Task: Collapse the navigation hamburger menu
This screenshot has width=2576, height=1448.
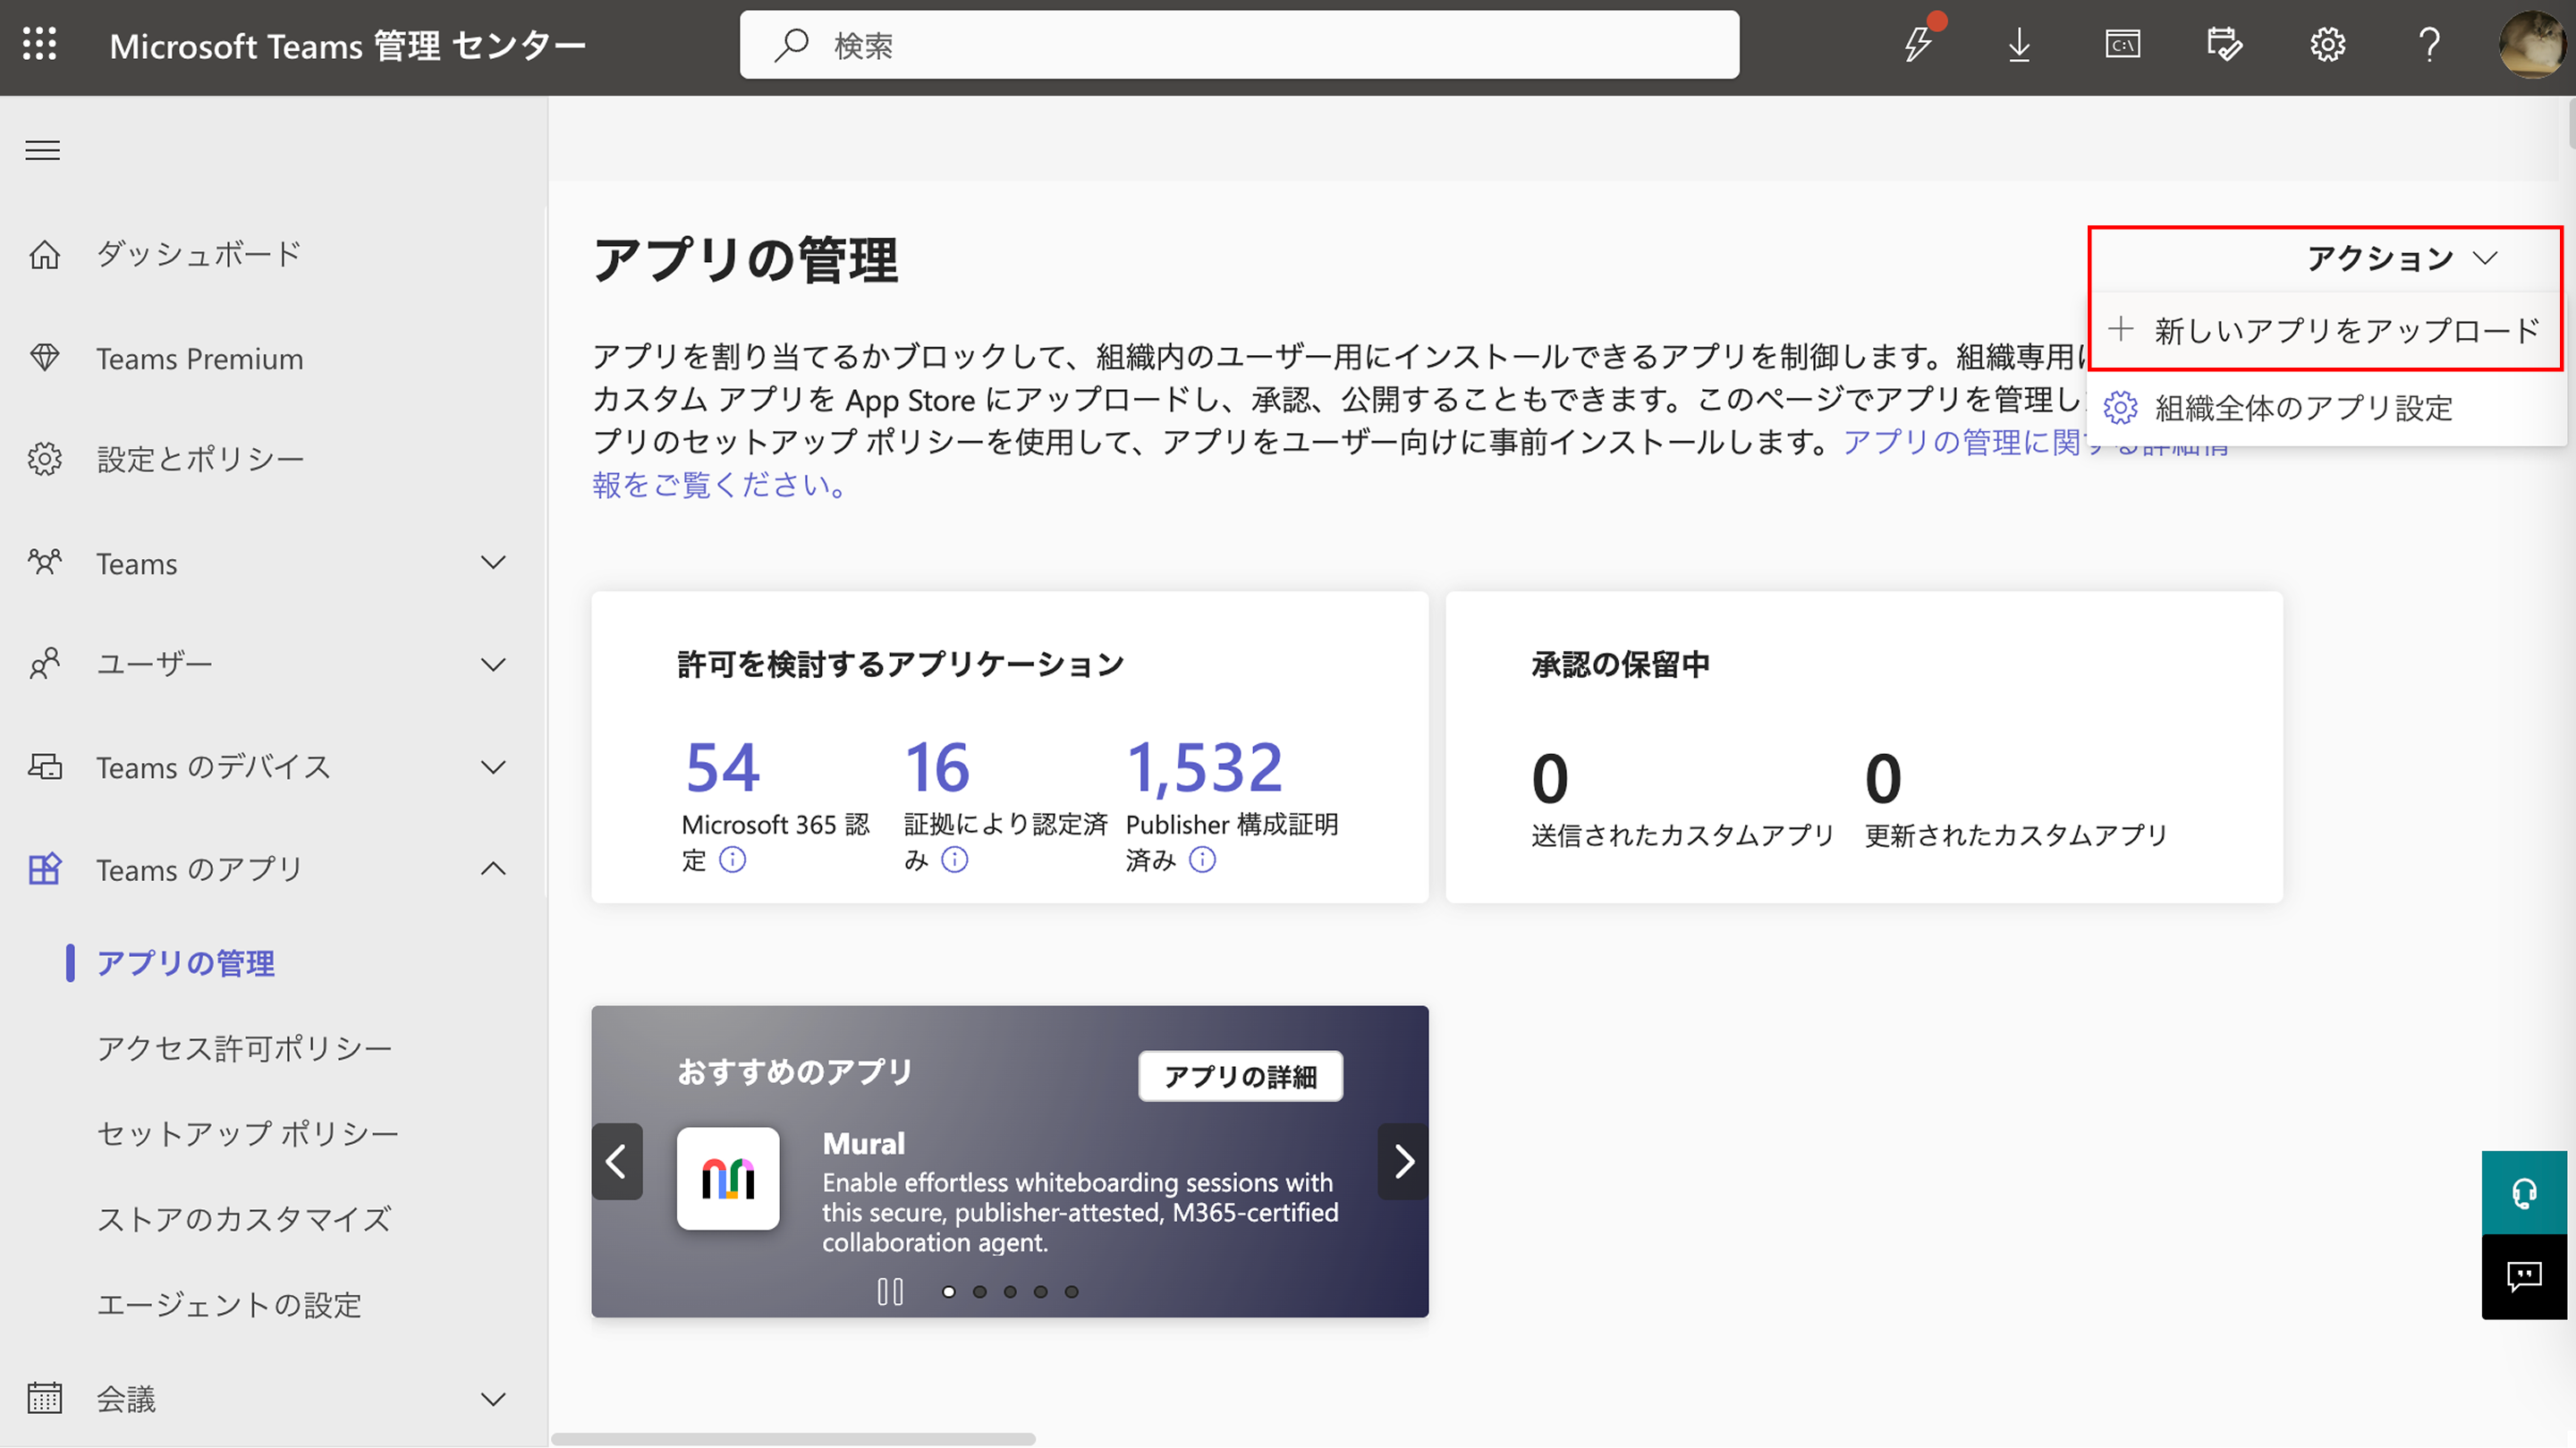Action: pyautogui.click(x=42, y=150)
